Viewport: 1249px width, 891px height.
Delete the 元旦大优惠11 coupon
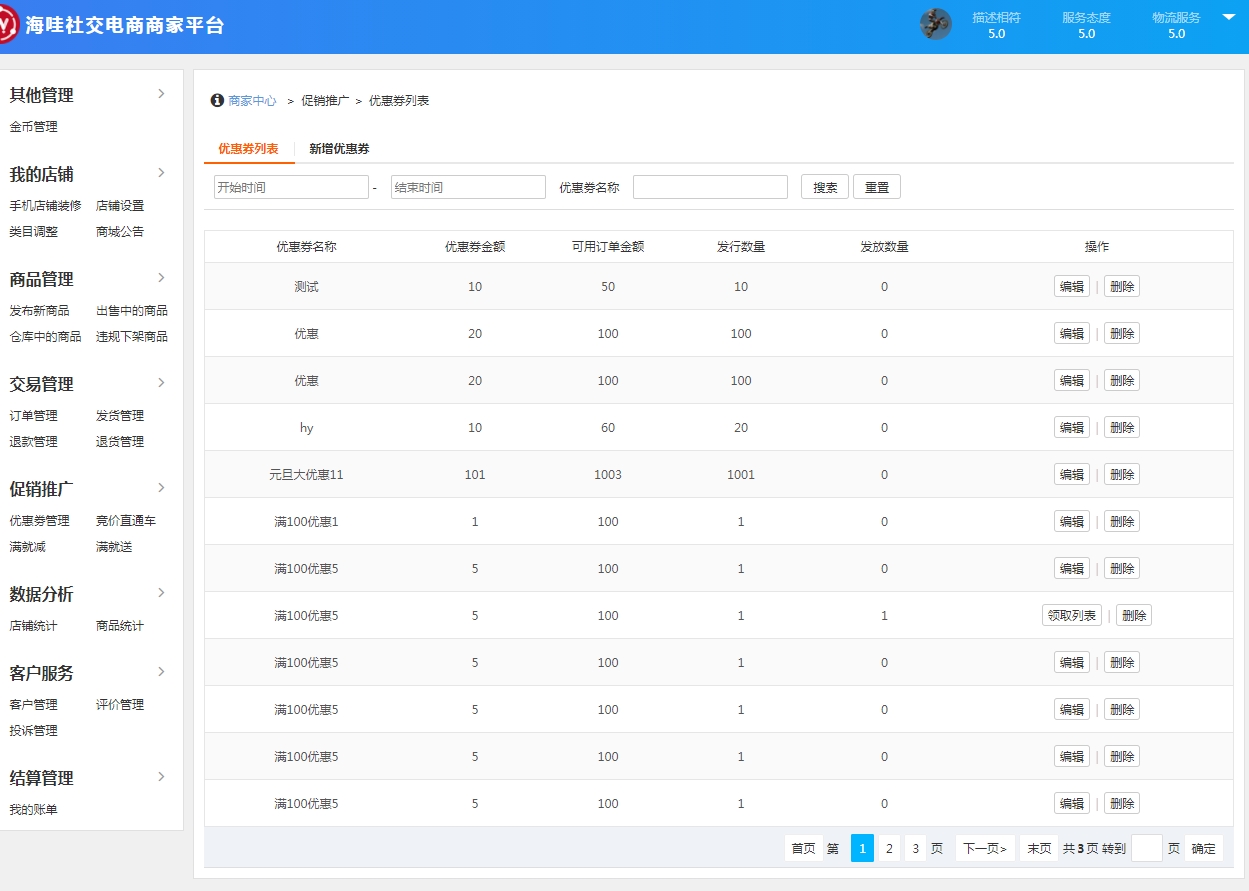pos(1122,474)
